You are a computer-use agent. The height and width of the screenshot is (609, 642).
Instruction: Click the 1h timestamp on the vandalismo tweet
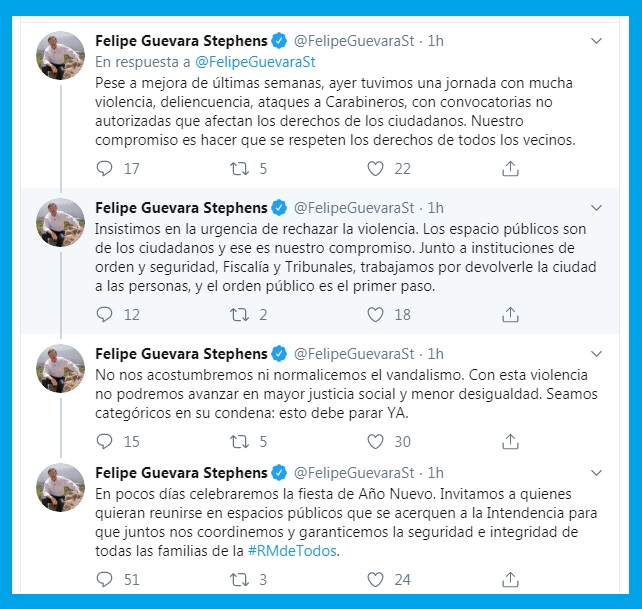[x=435, y=353]
